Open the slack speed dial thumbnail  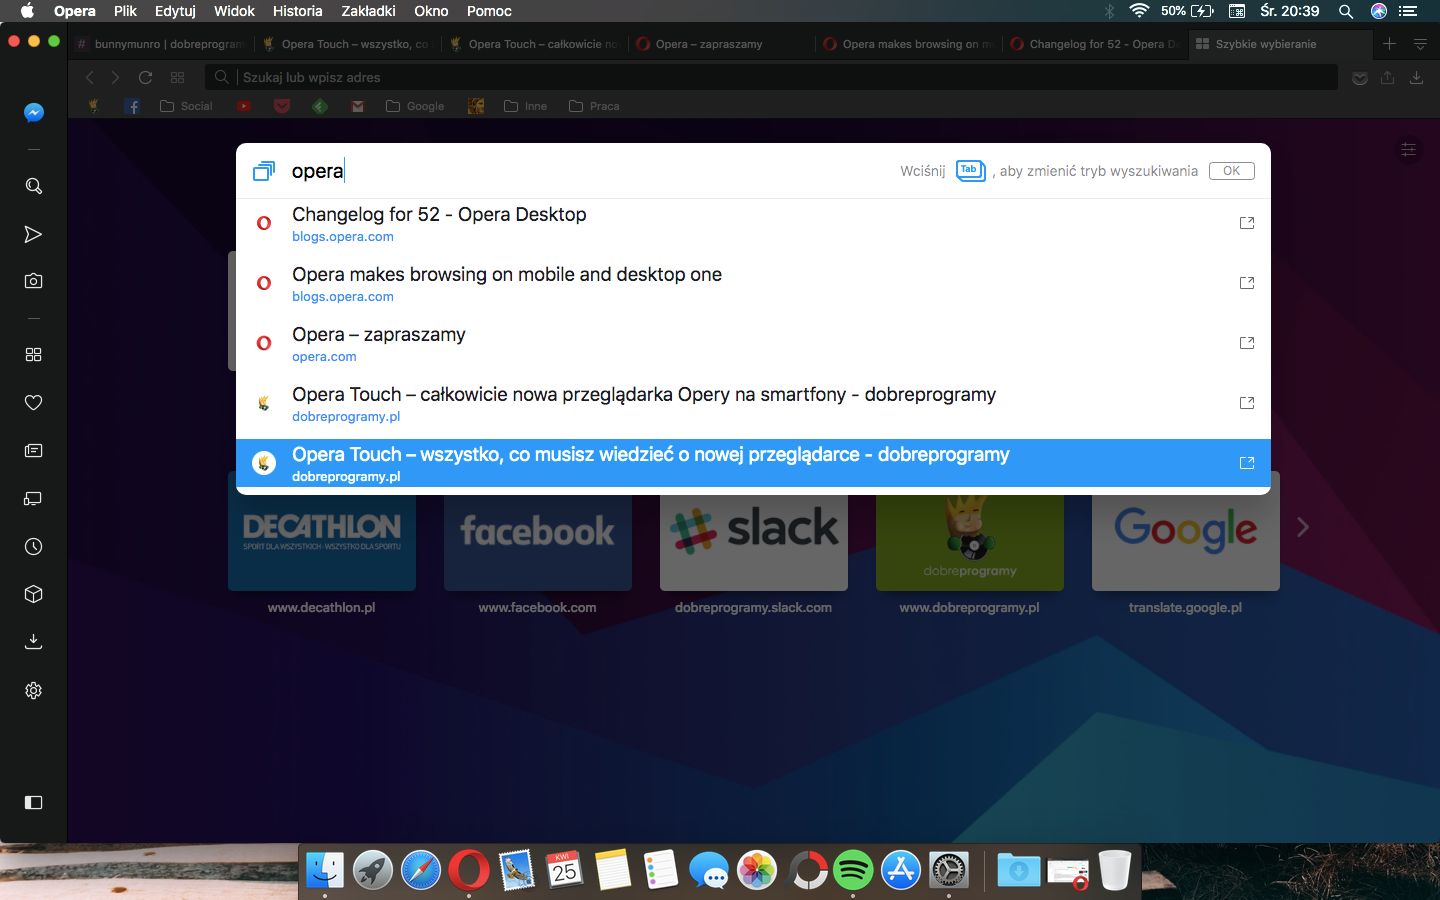point(754,531)
